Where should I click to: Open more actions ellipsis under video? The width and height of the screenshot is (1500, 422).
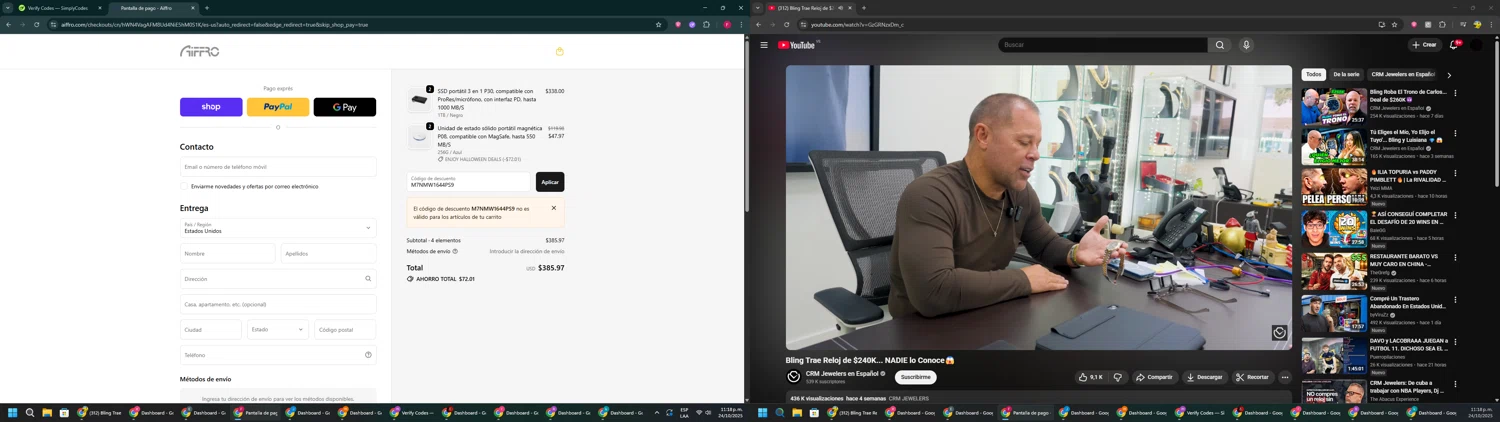1285,377
